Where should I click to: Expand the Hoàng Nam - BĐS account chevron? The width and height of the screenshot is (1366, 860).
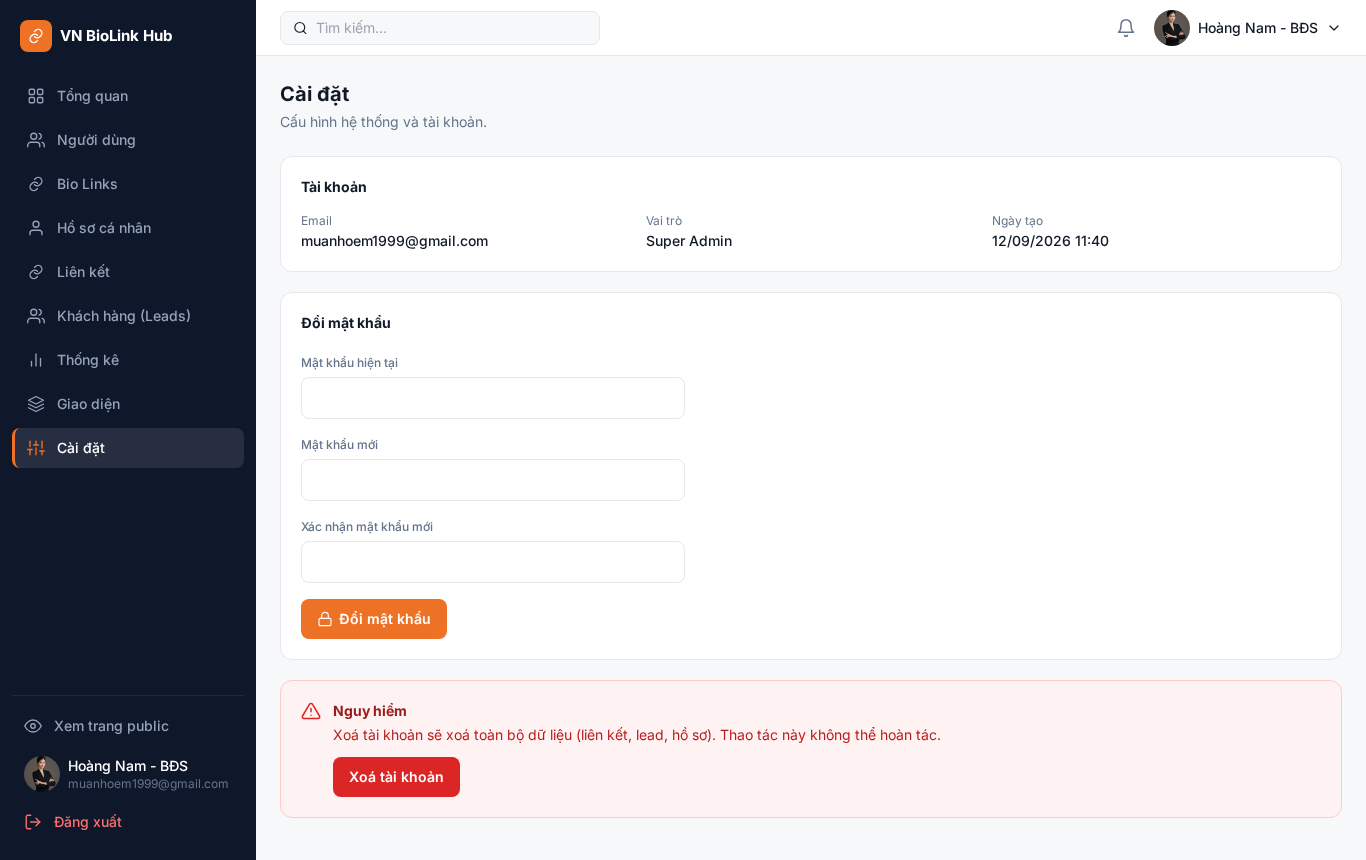1334,28
